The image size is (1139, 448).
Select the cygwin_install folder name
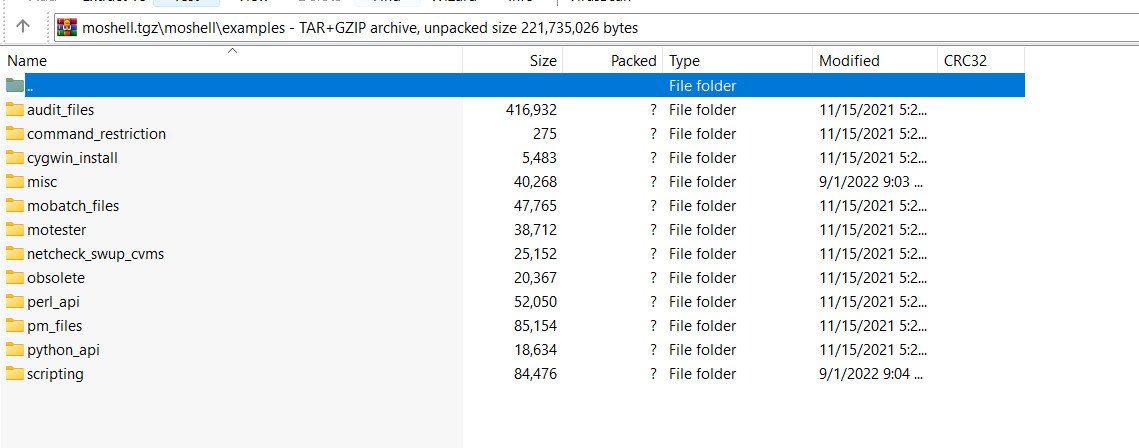coord(72,158)
